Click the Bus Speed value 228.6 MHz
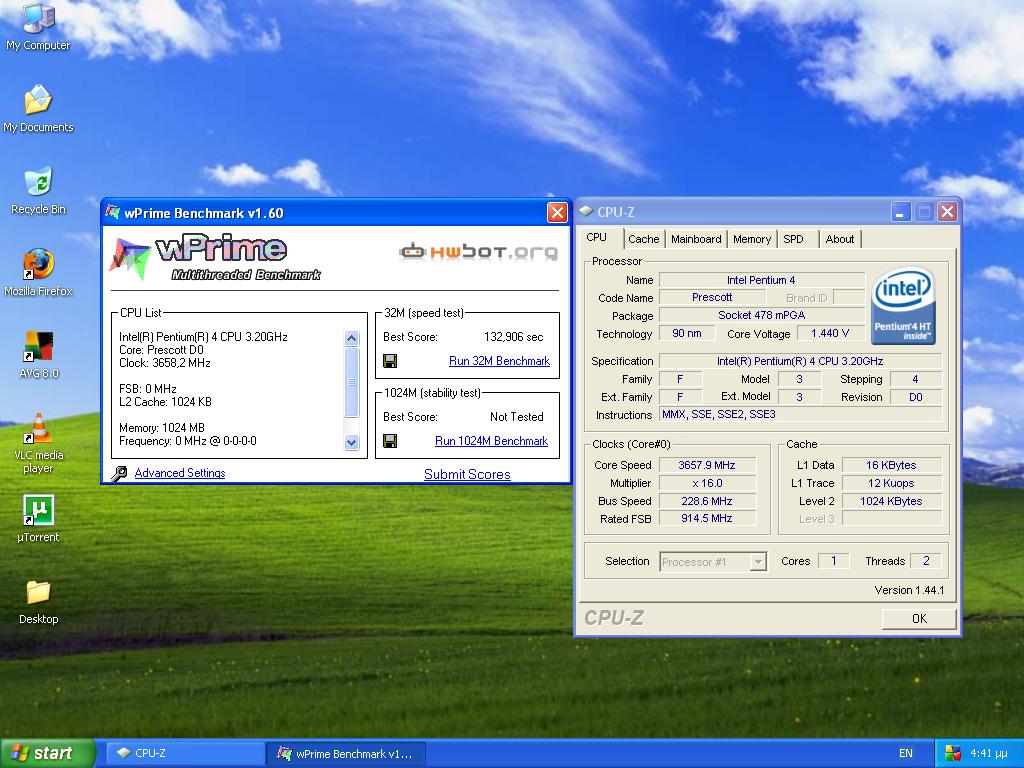Image resolution: width=1024 pixels, height=768 pixels. click(x=707, y=501)
